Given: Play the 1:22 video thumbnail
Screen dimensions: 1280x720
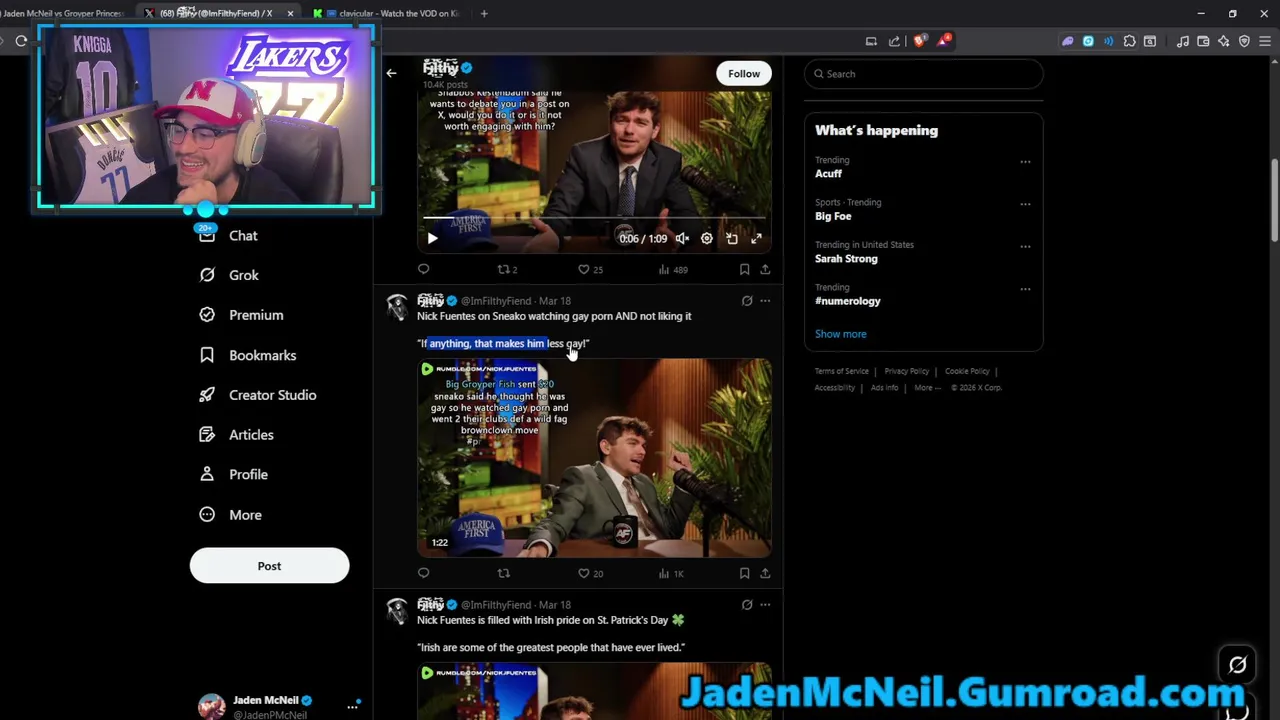Looking at the screenshot, I should (594, 457).
